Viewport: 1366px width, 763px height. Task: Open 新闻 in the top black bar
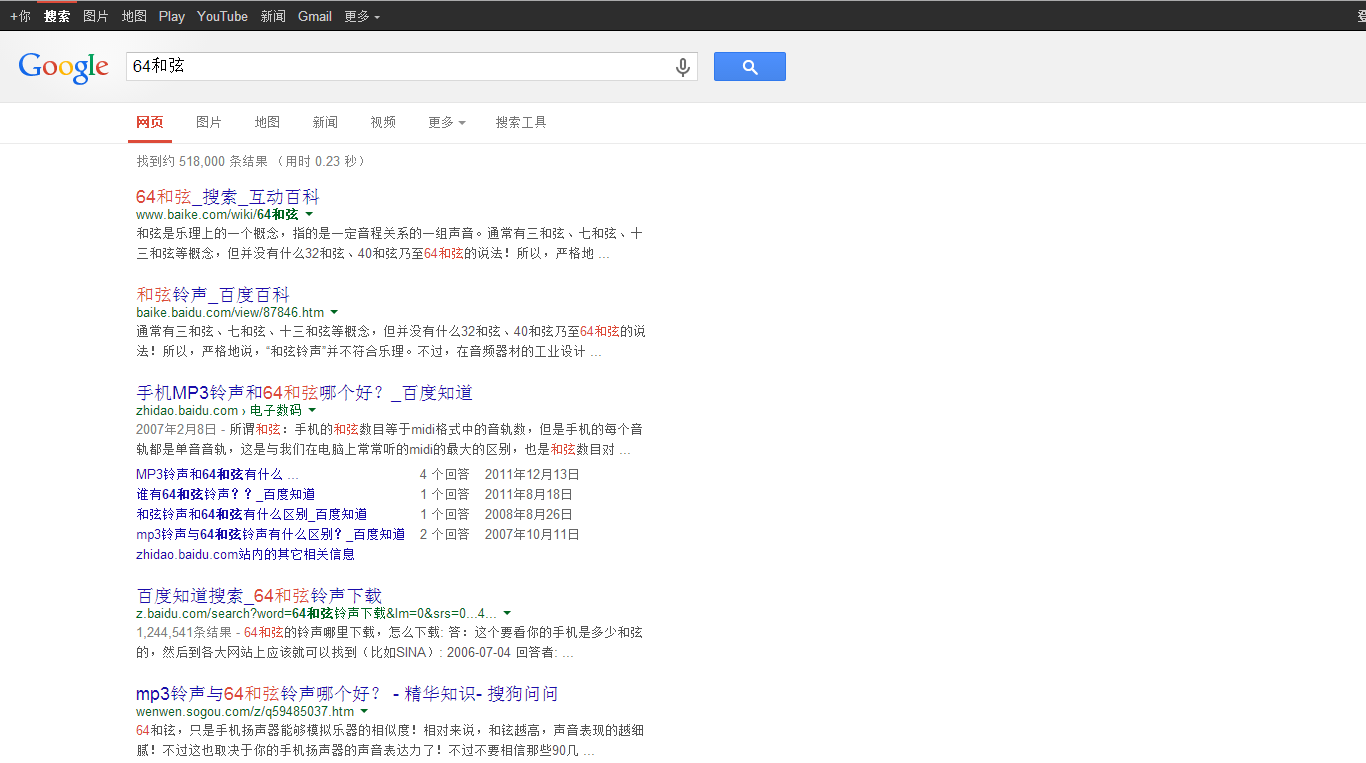[x=273, y=16]
